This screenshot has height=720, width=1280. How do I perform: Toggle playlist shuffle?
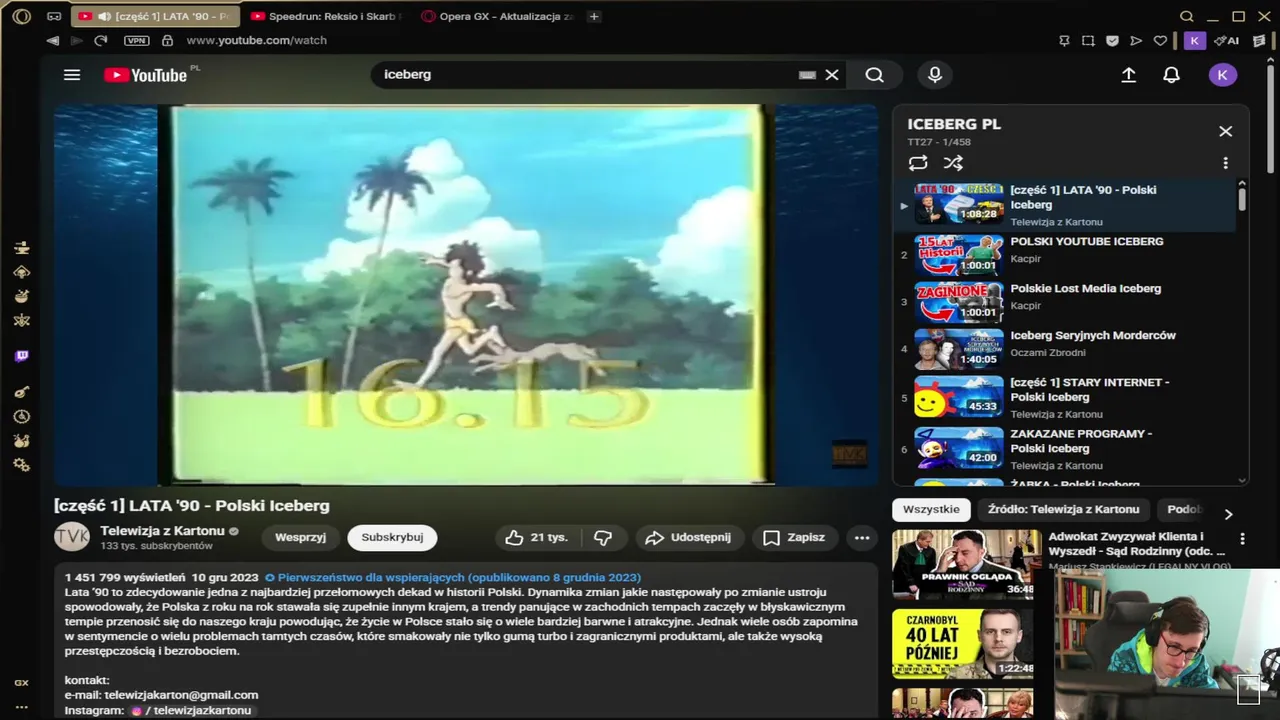click(953, 163)
